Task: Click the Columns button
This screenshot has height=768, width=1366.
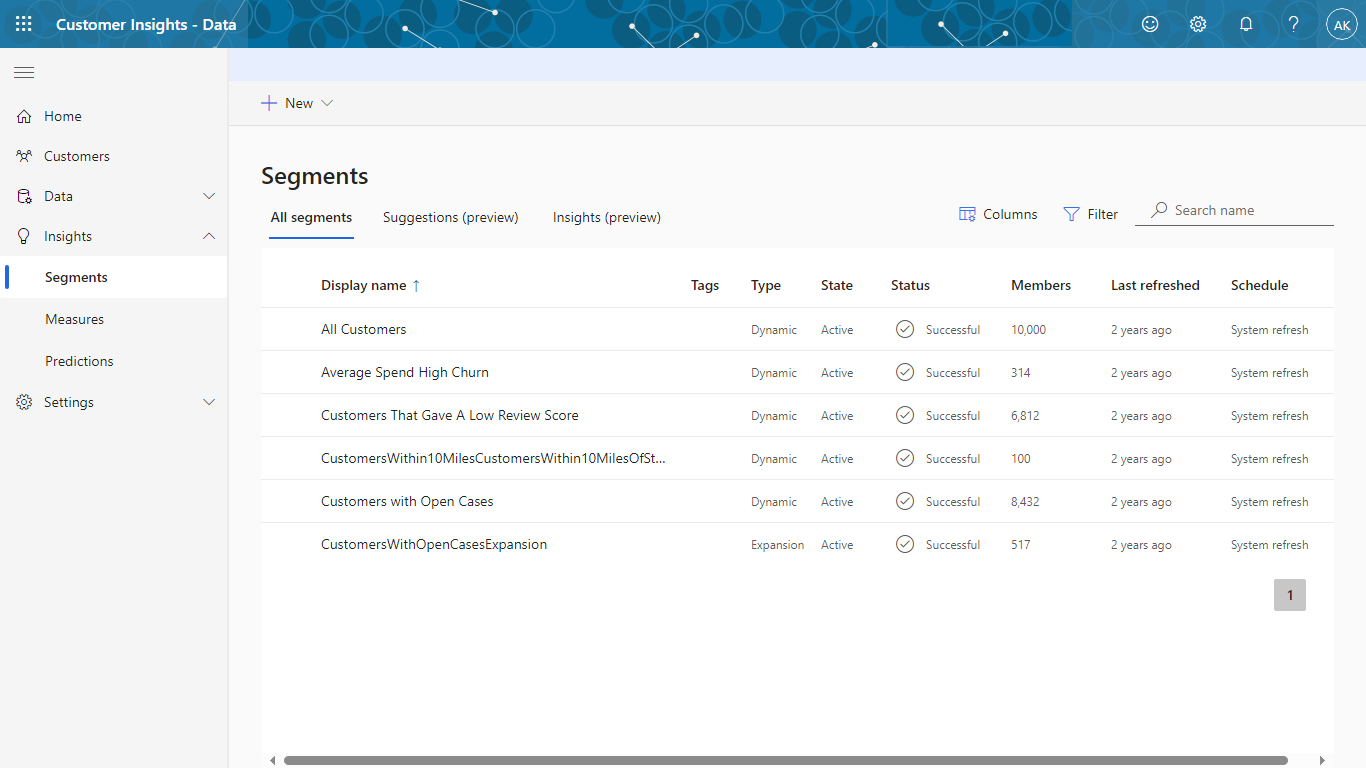Action: click(998, 214)
